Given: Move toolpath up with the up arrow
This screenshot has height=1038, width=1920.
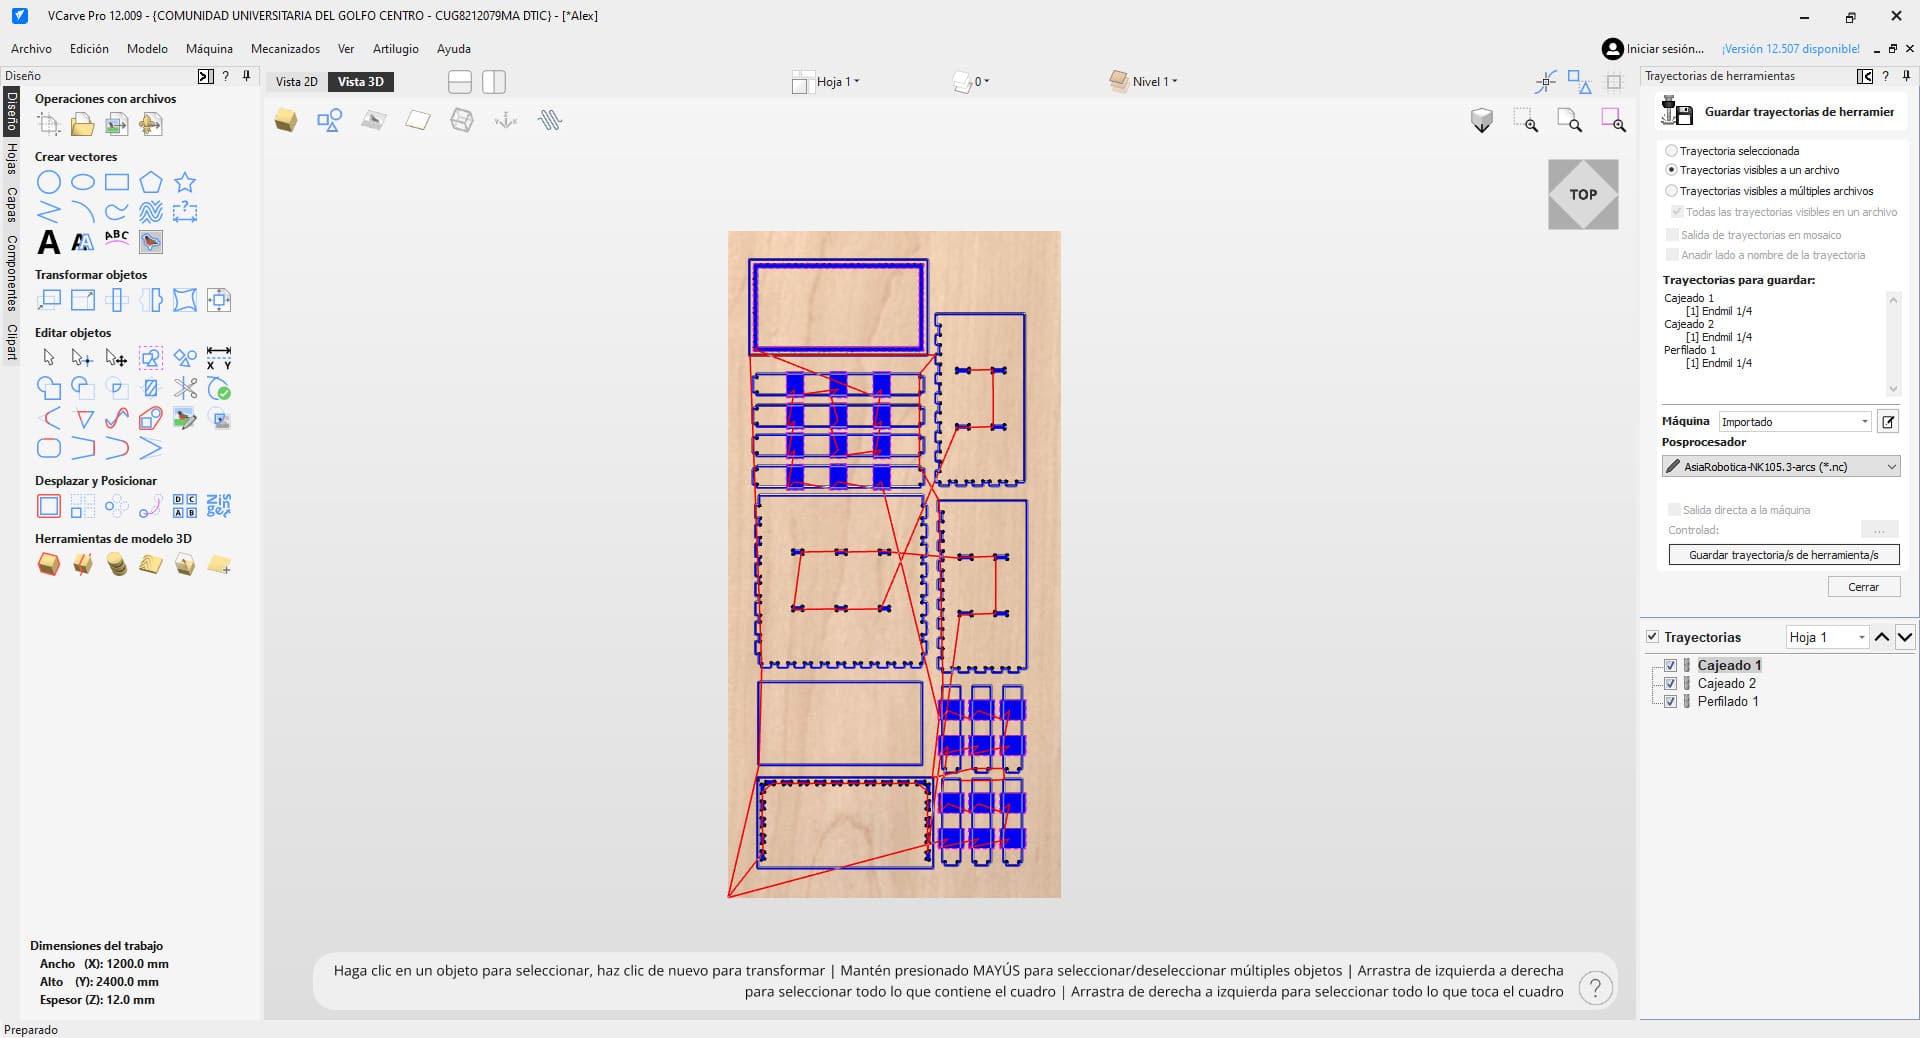Looking at the screenshot, I should pos(1882,637).
